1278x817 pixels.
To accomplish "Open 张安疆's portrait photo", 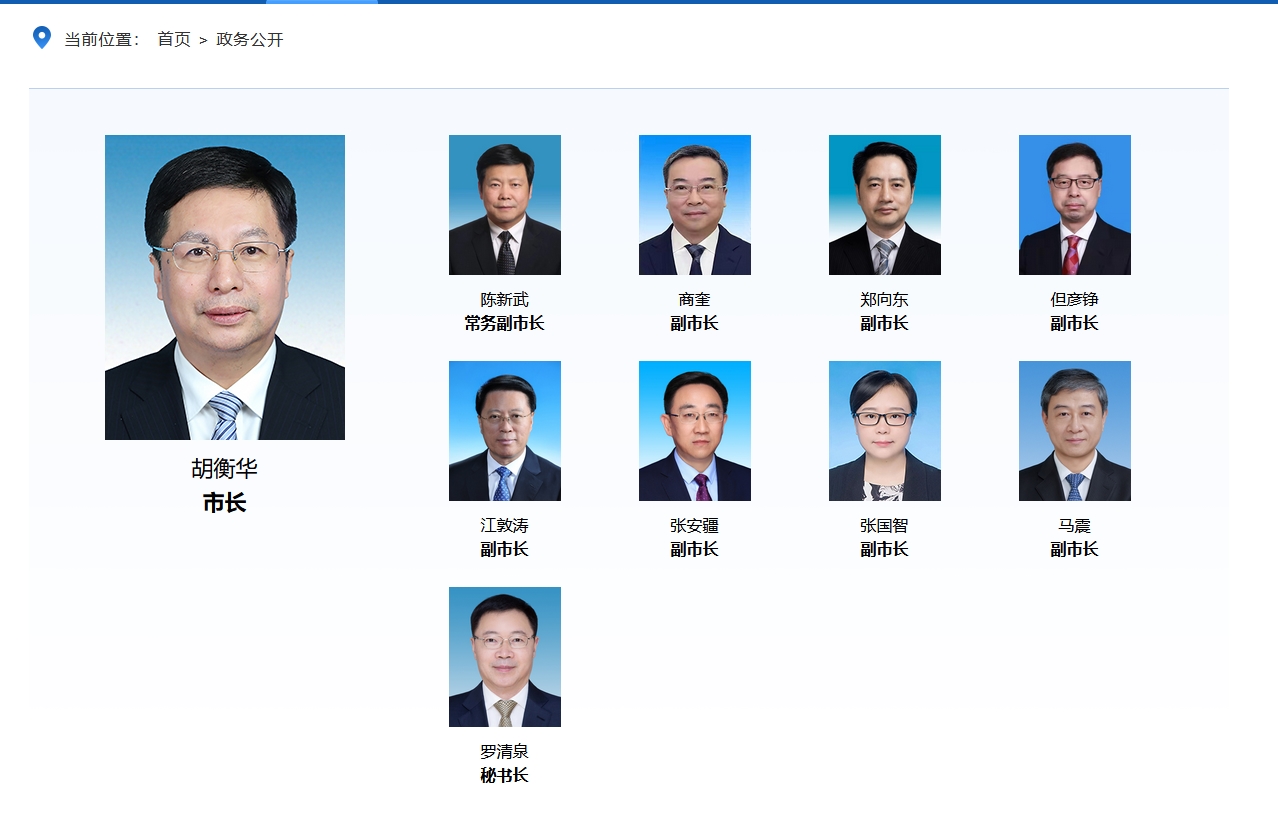I will [x=695, y=431].
